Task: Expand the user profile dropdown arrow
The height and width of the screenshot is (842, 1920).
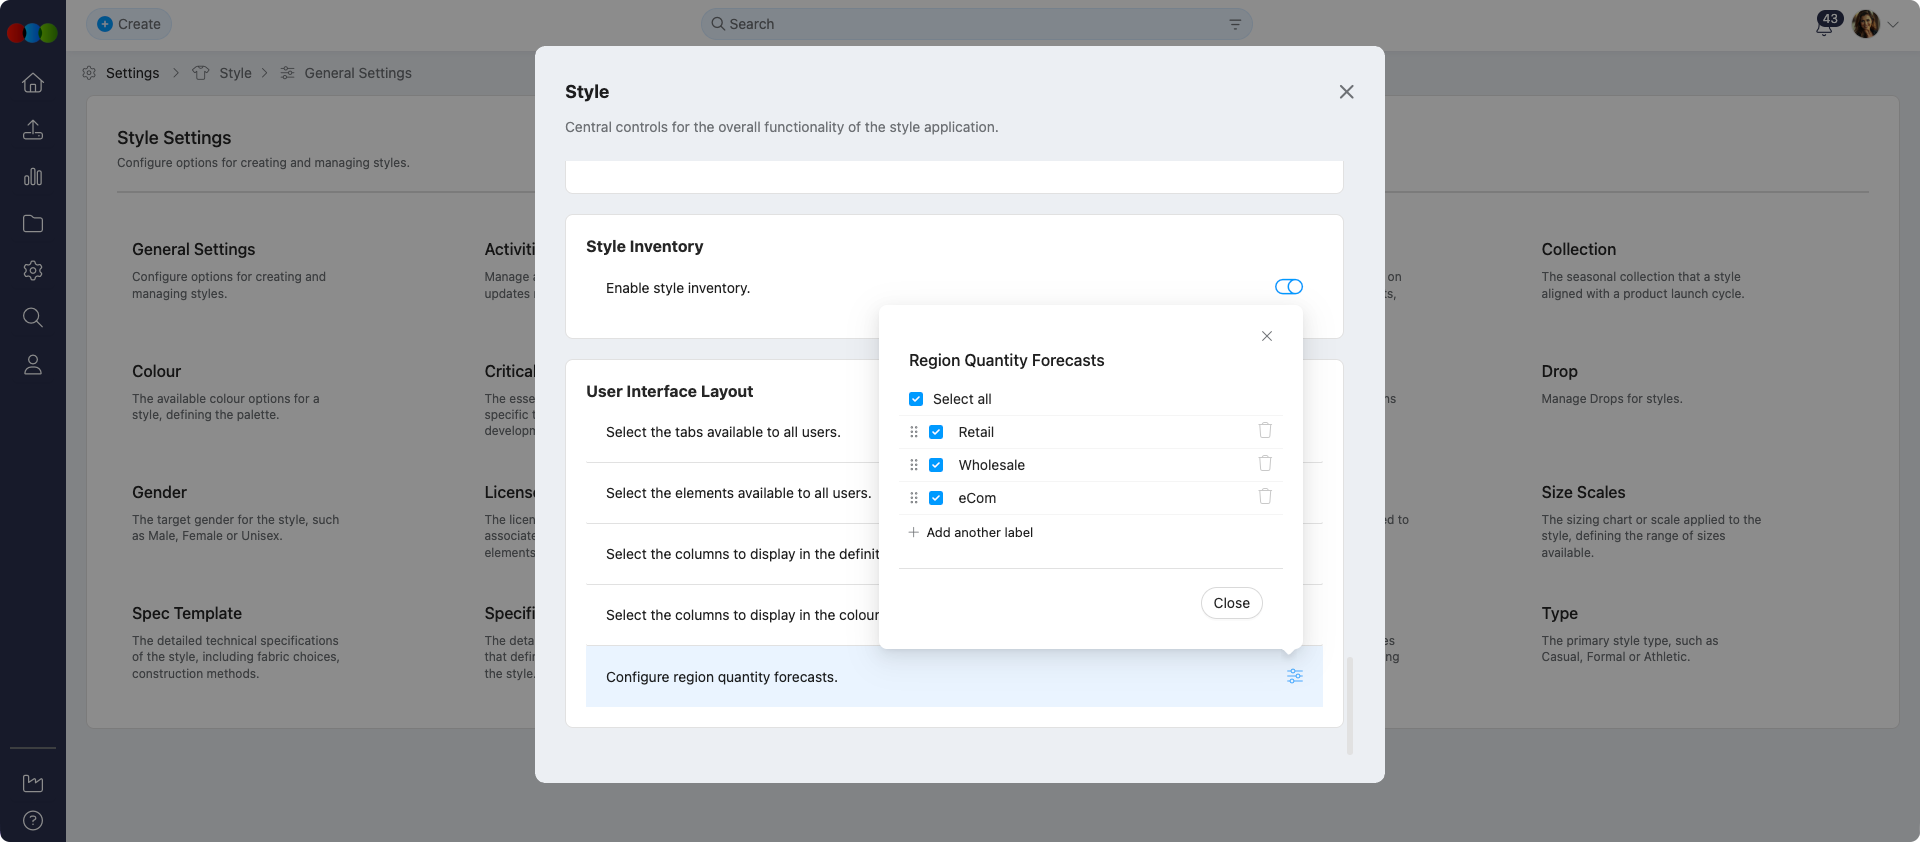Action: 1893,25
